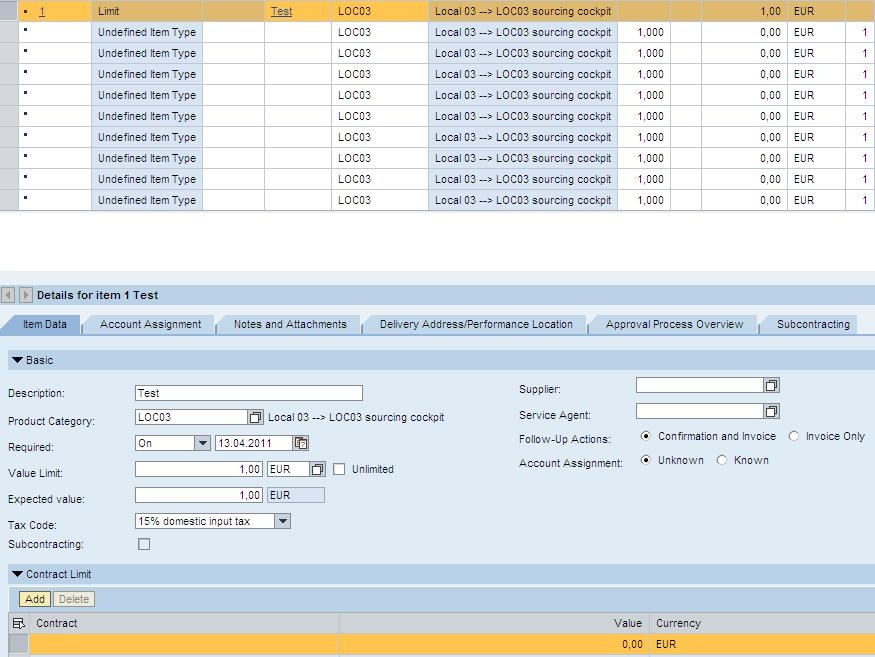The height and width of the screenshot is (657, 875).
Task: Open Contract table settings icon
Action: 18,623
